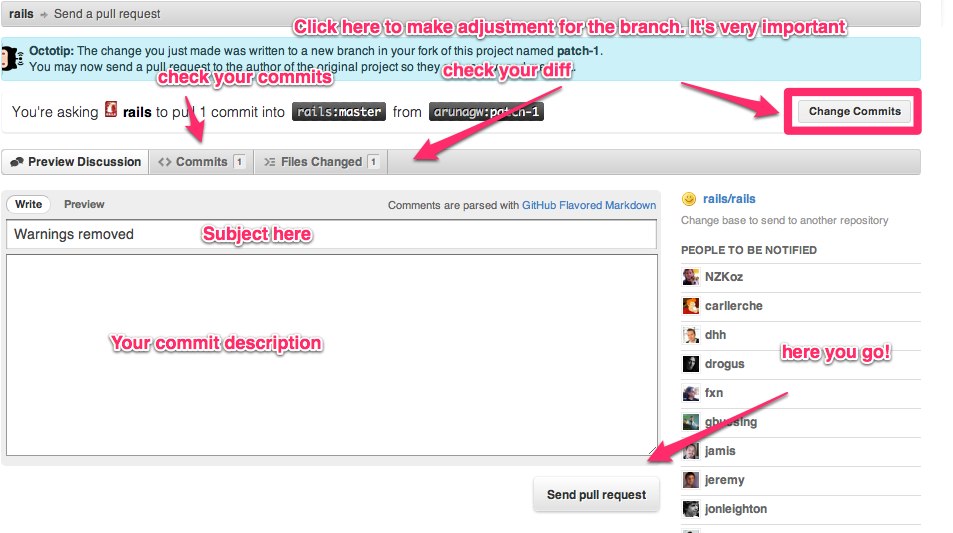Open the rails/rails repository link
953x533 pixels.
(x=729, y=199)
